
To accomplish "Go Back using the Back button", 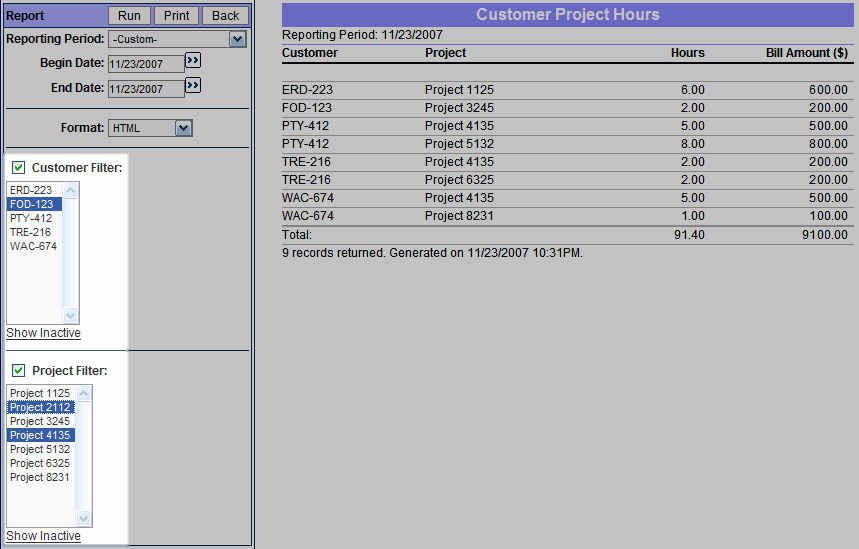I will click(x=225, y=16).
